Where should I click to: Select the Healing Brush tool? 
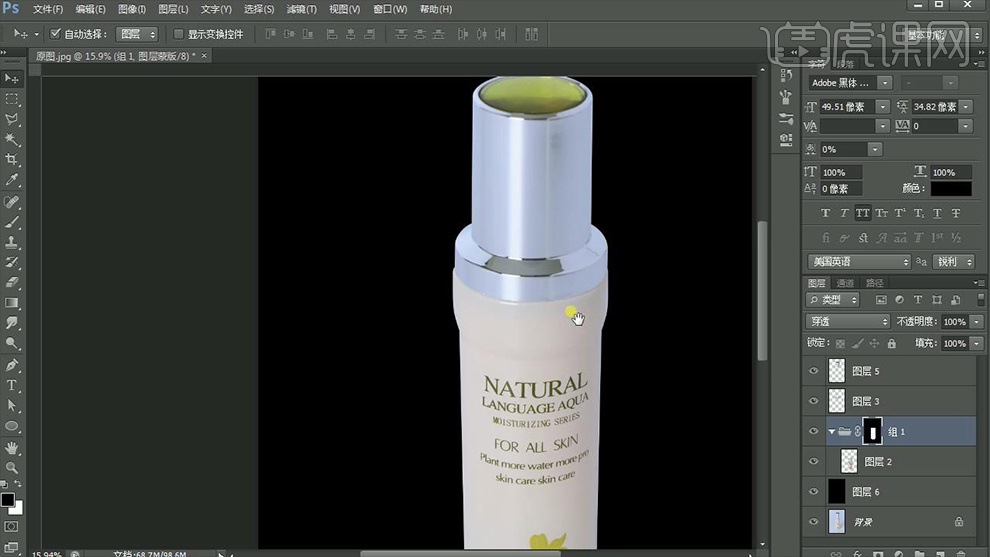tap(11, 202)
